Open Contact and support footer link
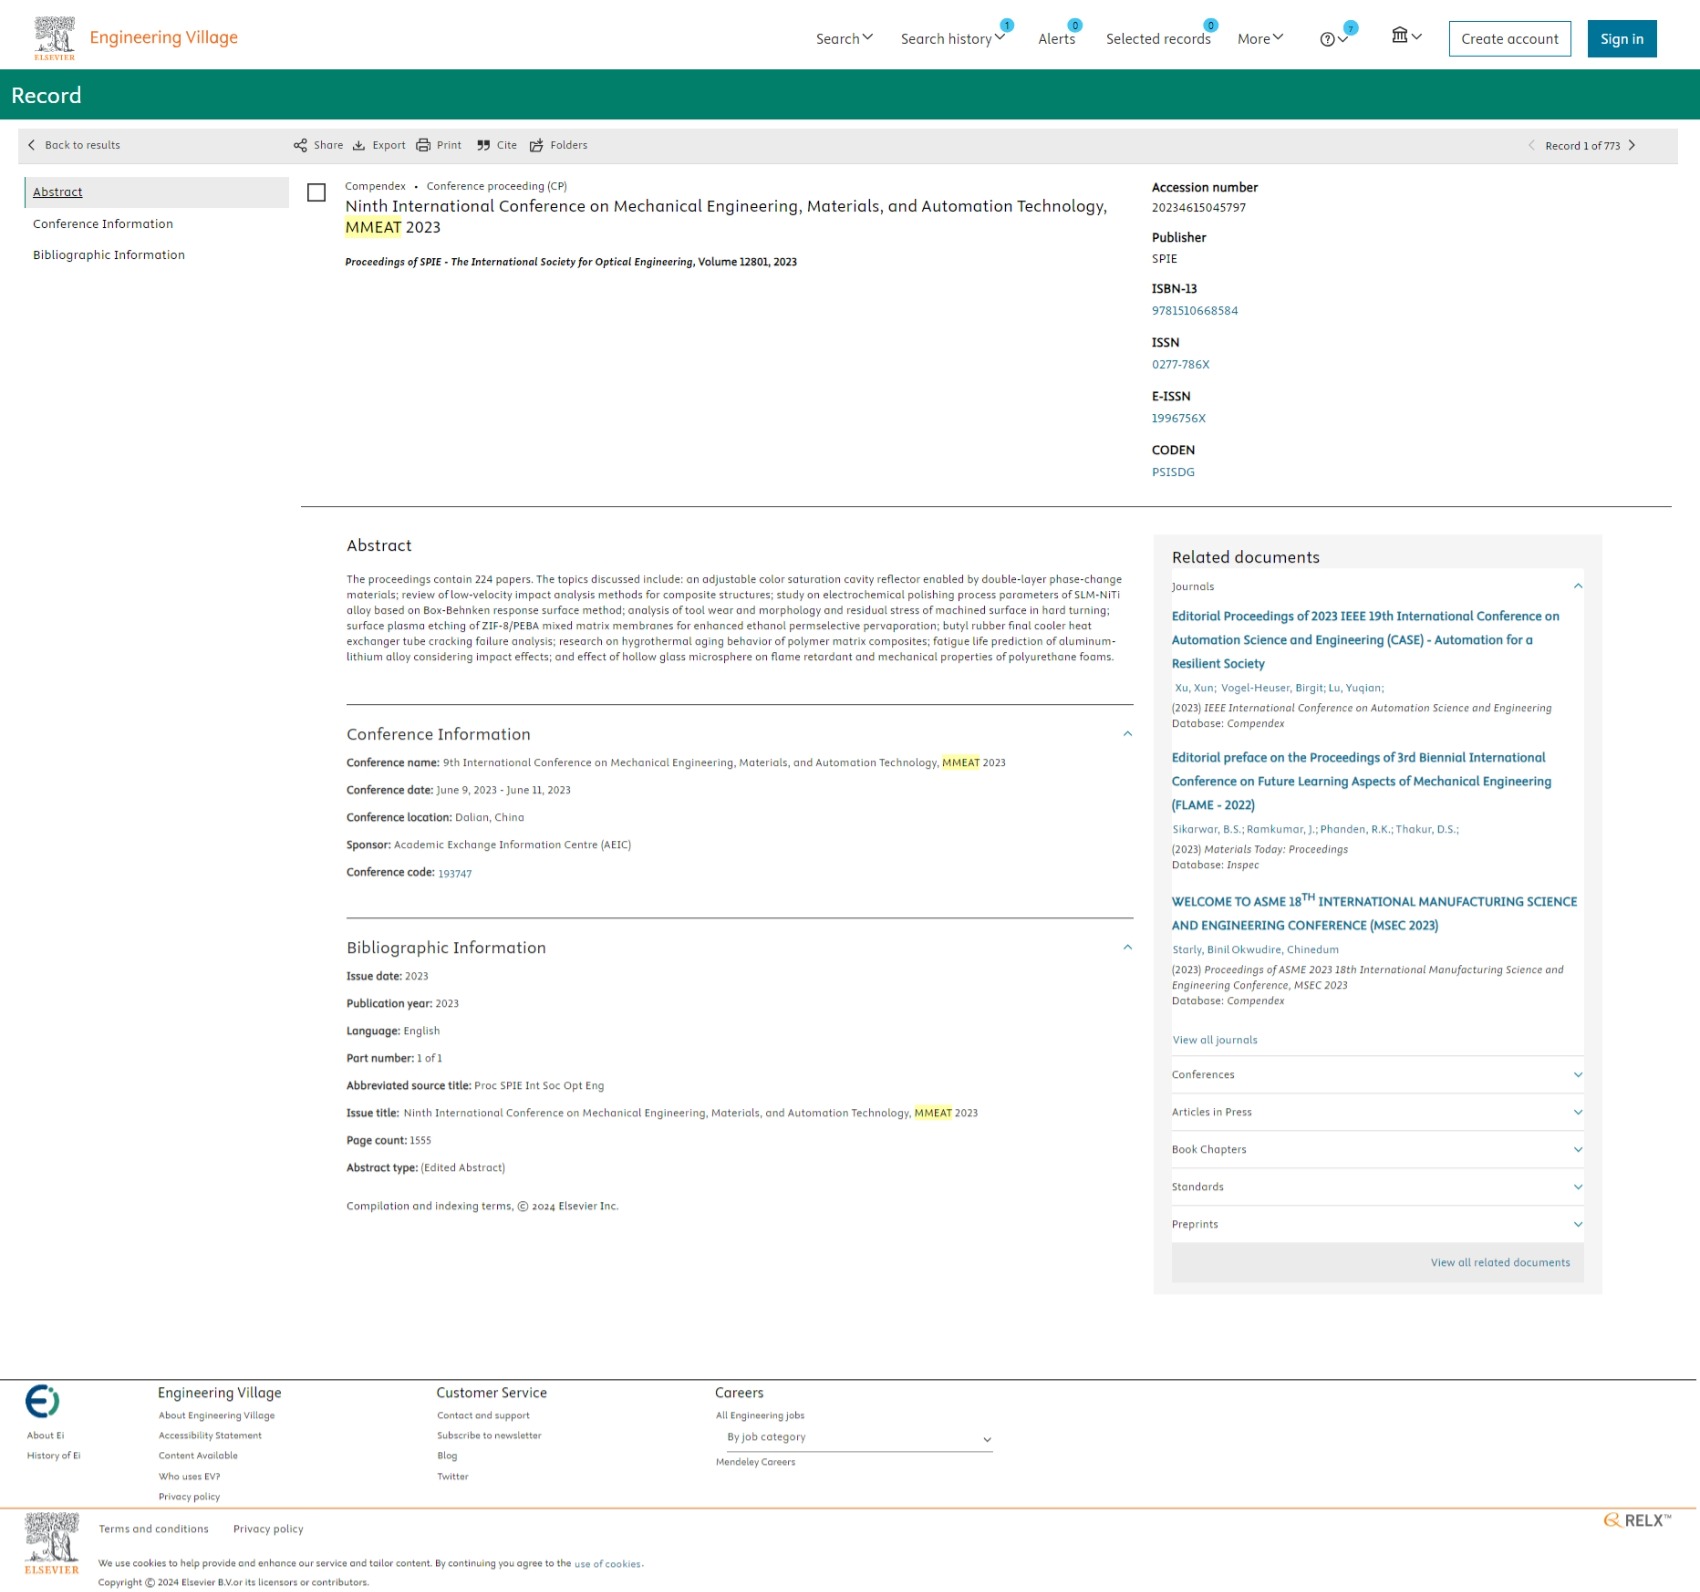Image resolution: width=1700 pixels, height=1592 pixels. tap(483, 1416)
